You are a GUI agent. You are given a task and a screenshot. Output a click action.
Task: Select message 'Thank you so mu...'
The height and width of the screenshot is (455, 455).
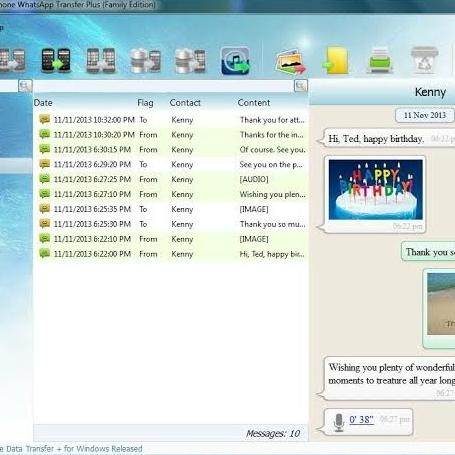coord(172,224)
